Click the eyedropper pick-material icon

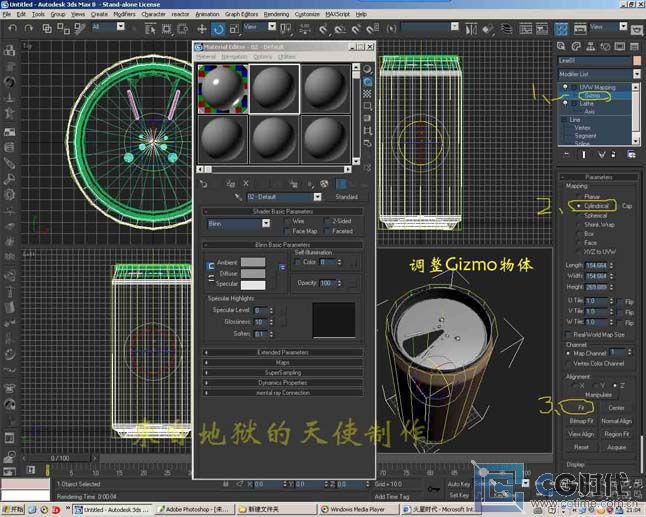click(238, 197)
